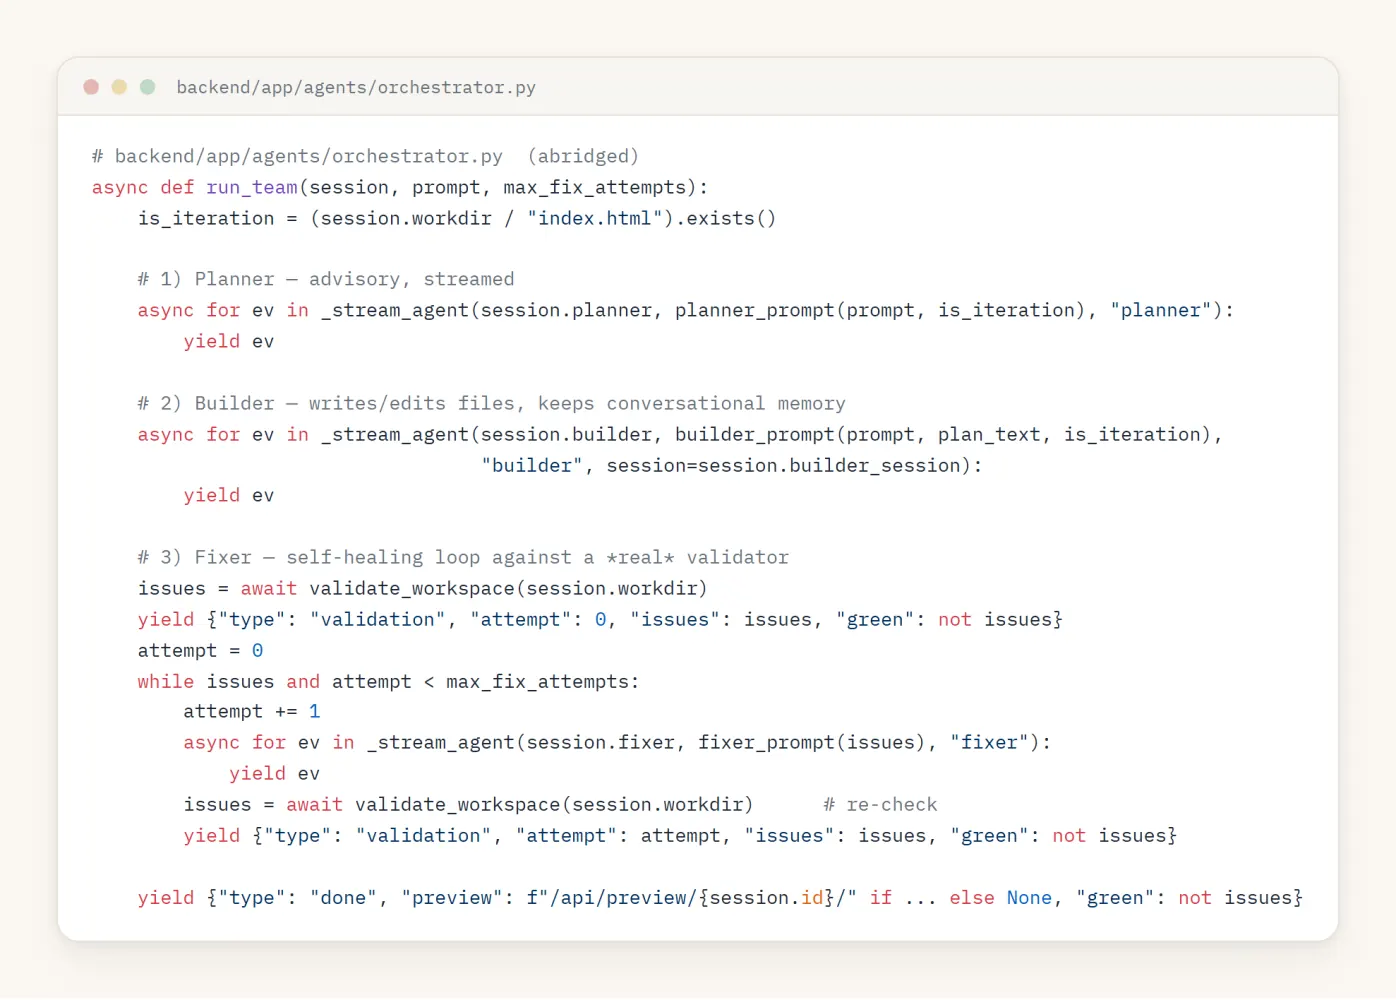Click the "attempt = 0" assignment line
This screenshot has height=1000, width=1396.
coord(200,650)
